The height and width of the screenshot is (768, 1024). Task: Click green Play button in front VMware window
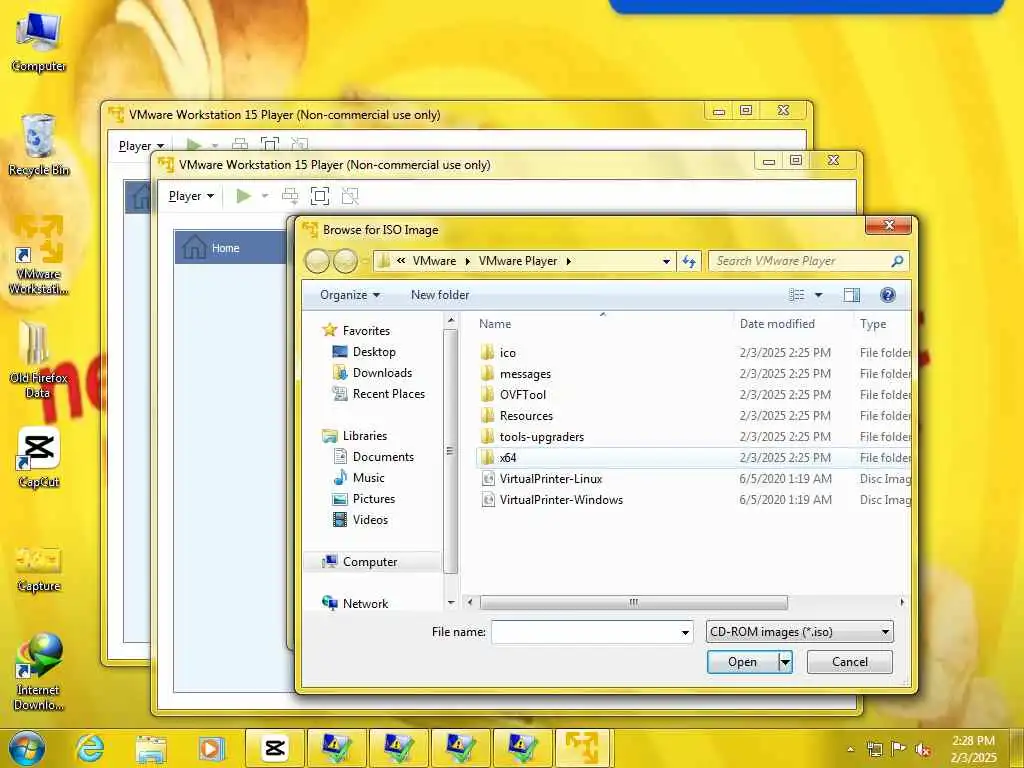coord(244,196)
